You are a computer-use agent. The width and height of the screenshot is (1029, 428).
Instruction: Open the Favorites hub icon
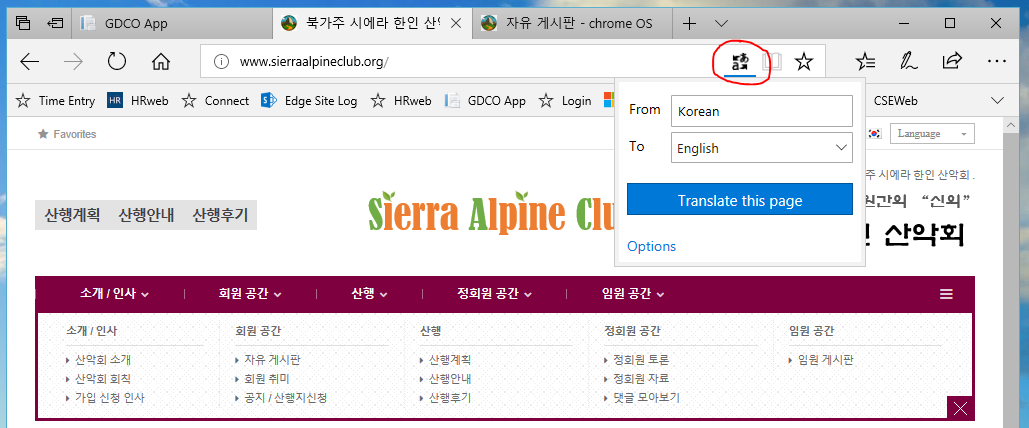[x=866, y=62]
